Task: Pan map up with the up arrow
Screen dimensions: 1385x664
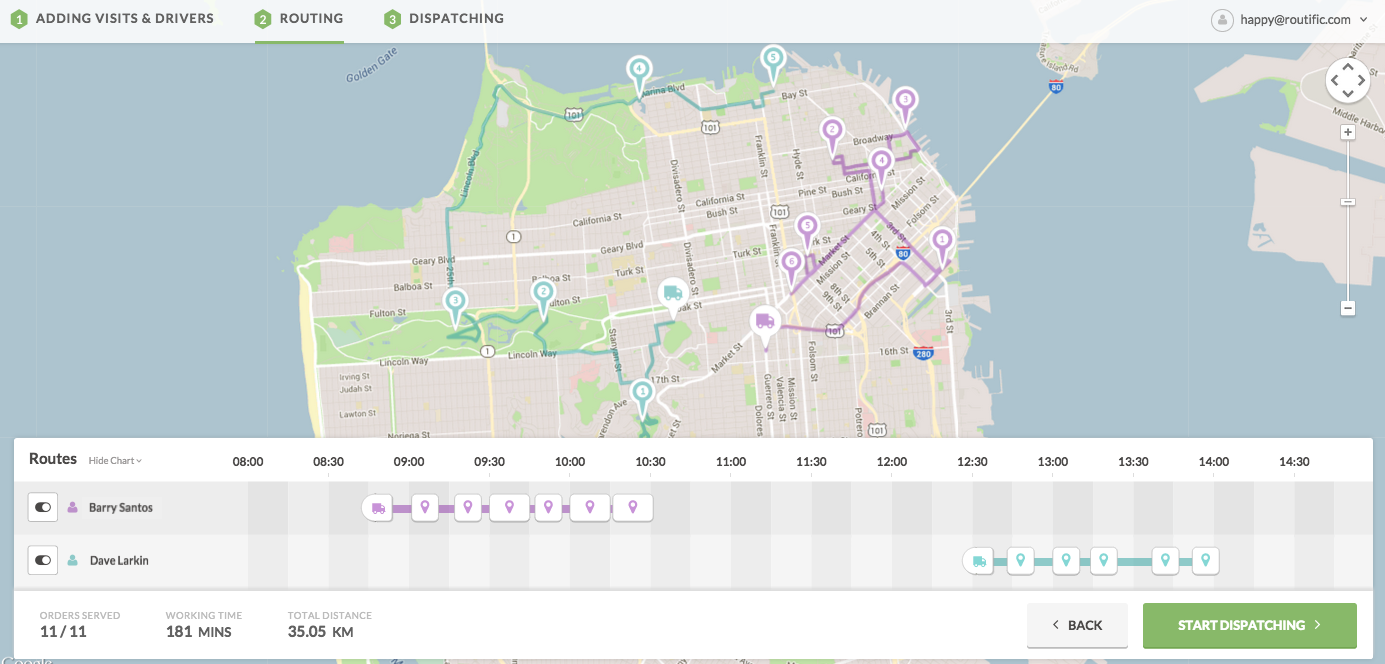Action: [1348, 67]
